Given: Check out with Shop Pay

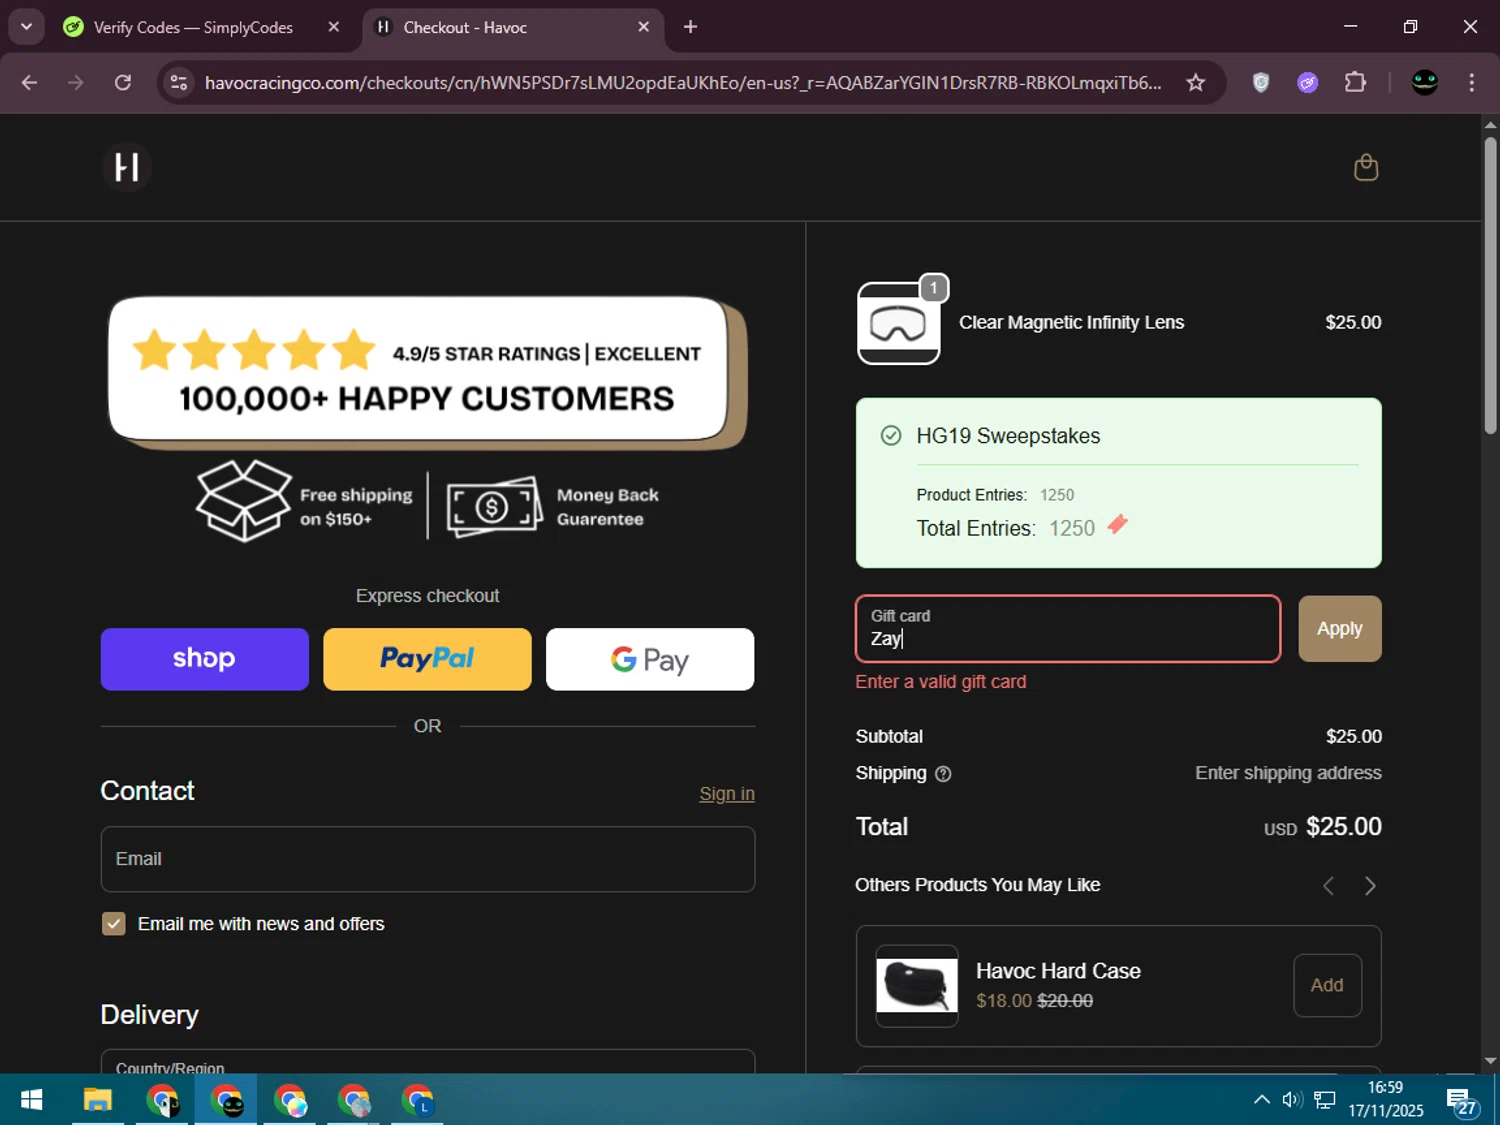Looking at the screenshot, I should tap(205, 659).
